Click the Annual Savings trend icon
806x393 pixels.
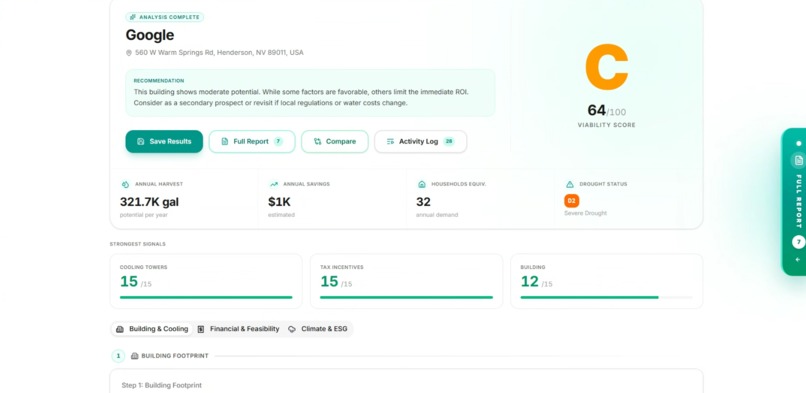[273, 184]
